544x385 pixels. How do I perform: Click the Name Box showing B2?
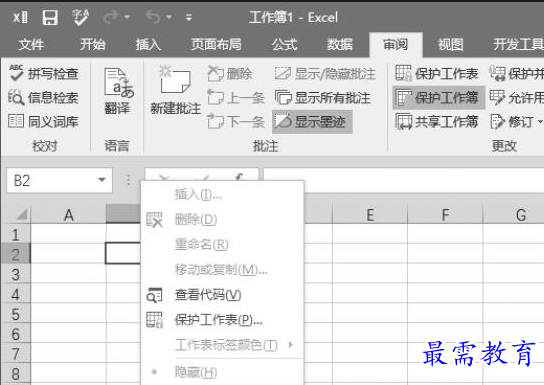coord(52,180)
